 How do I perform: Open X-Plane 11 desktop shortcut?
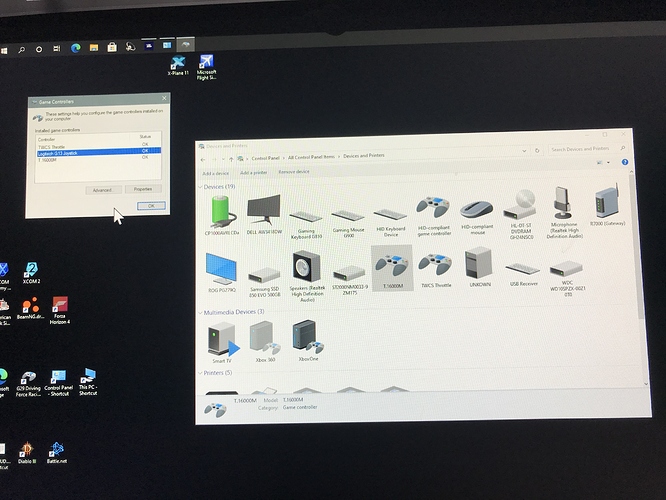(178, 66)
